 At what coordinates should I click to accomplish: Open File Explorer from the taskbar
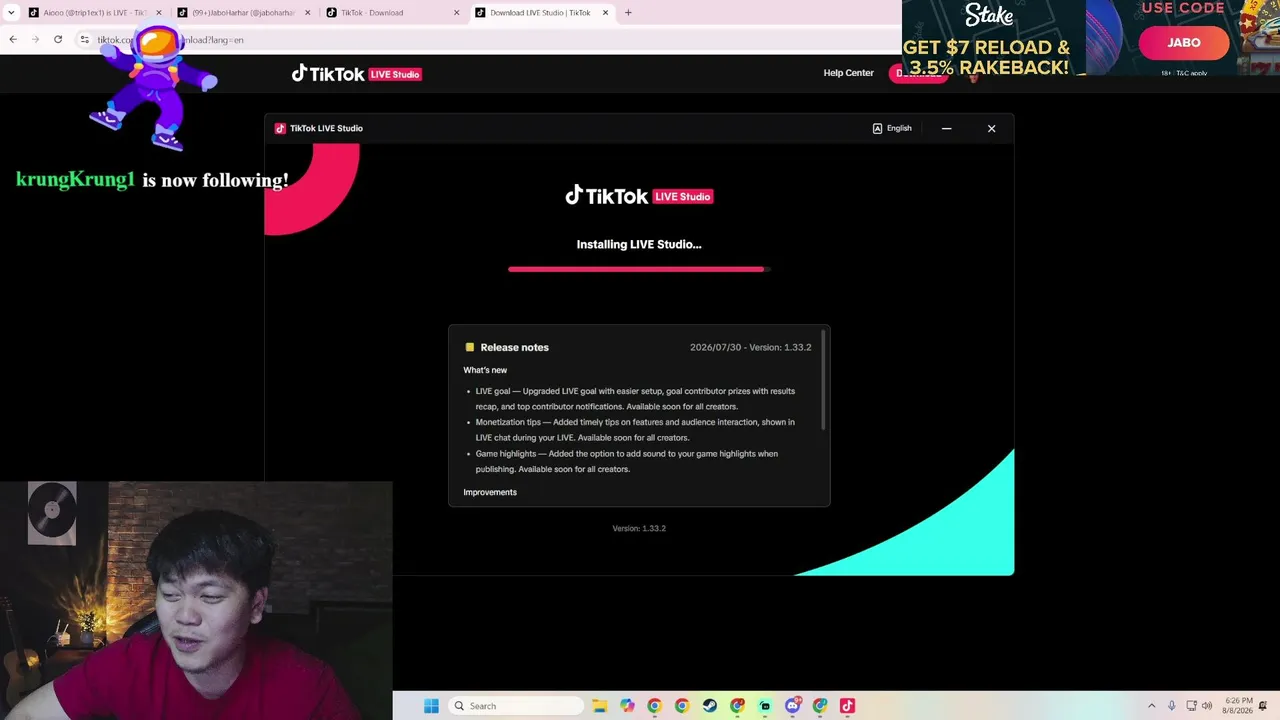(600, 706)
